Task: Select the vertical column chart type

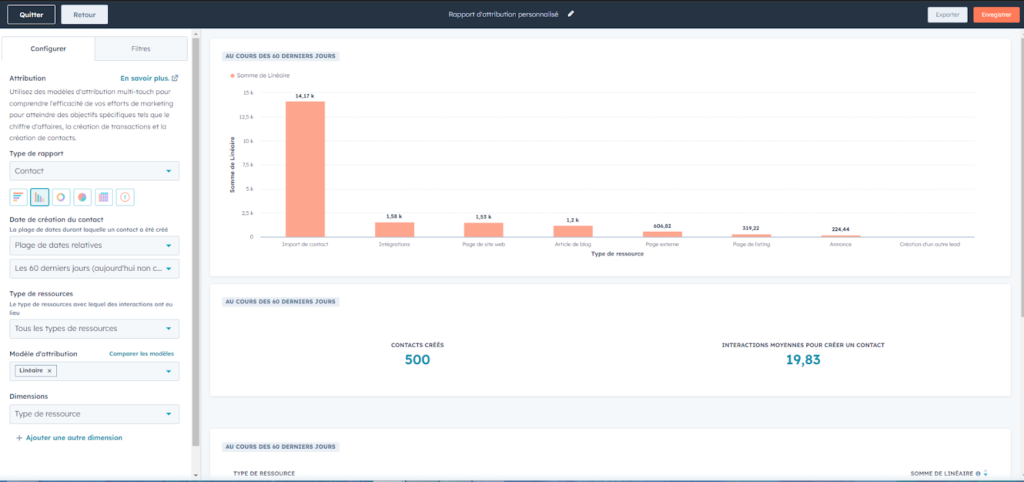Action: pyautogui.click(x=39, y=197)
